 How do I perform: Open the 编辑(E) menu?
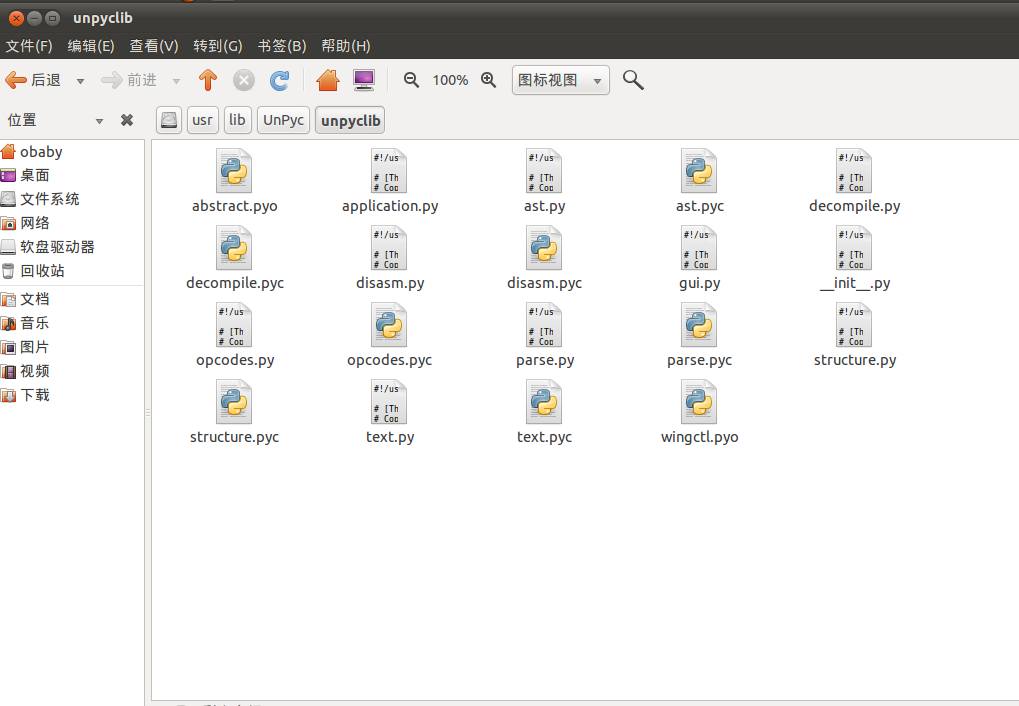click(91, 46)
